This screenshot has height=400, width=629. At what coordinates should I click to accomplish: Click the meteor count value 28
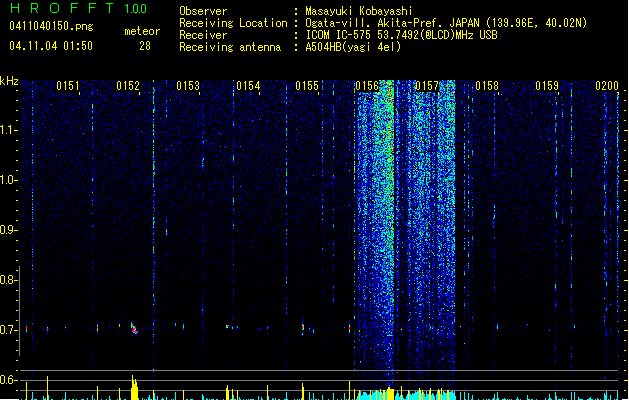(x=145, y=46)
